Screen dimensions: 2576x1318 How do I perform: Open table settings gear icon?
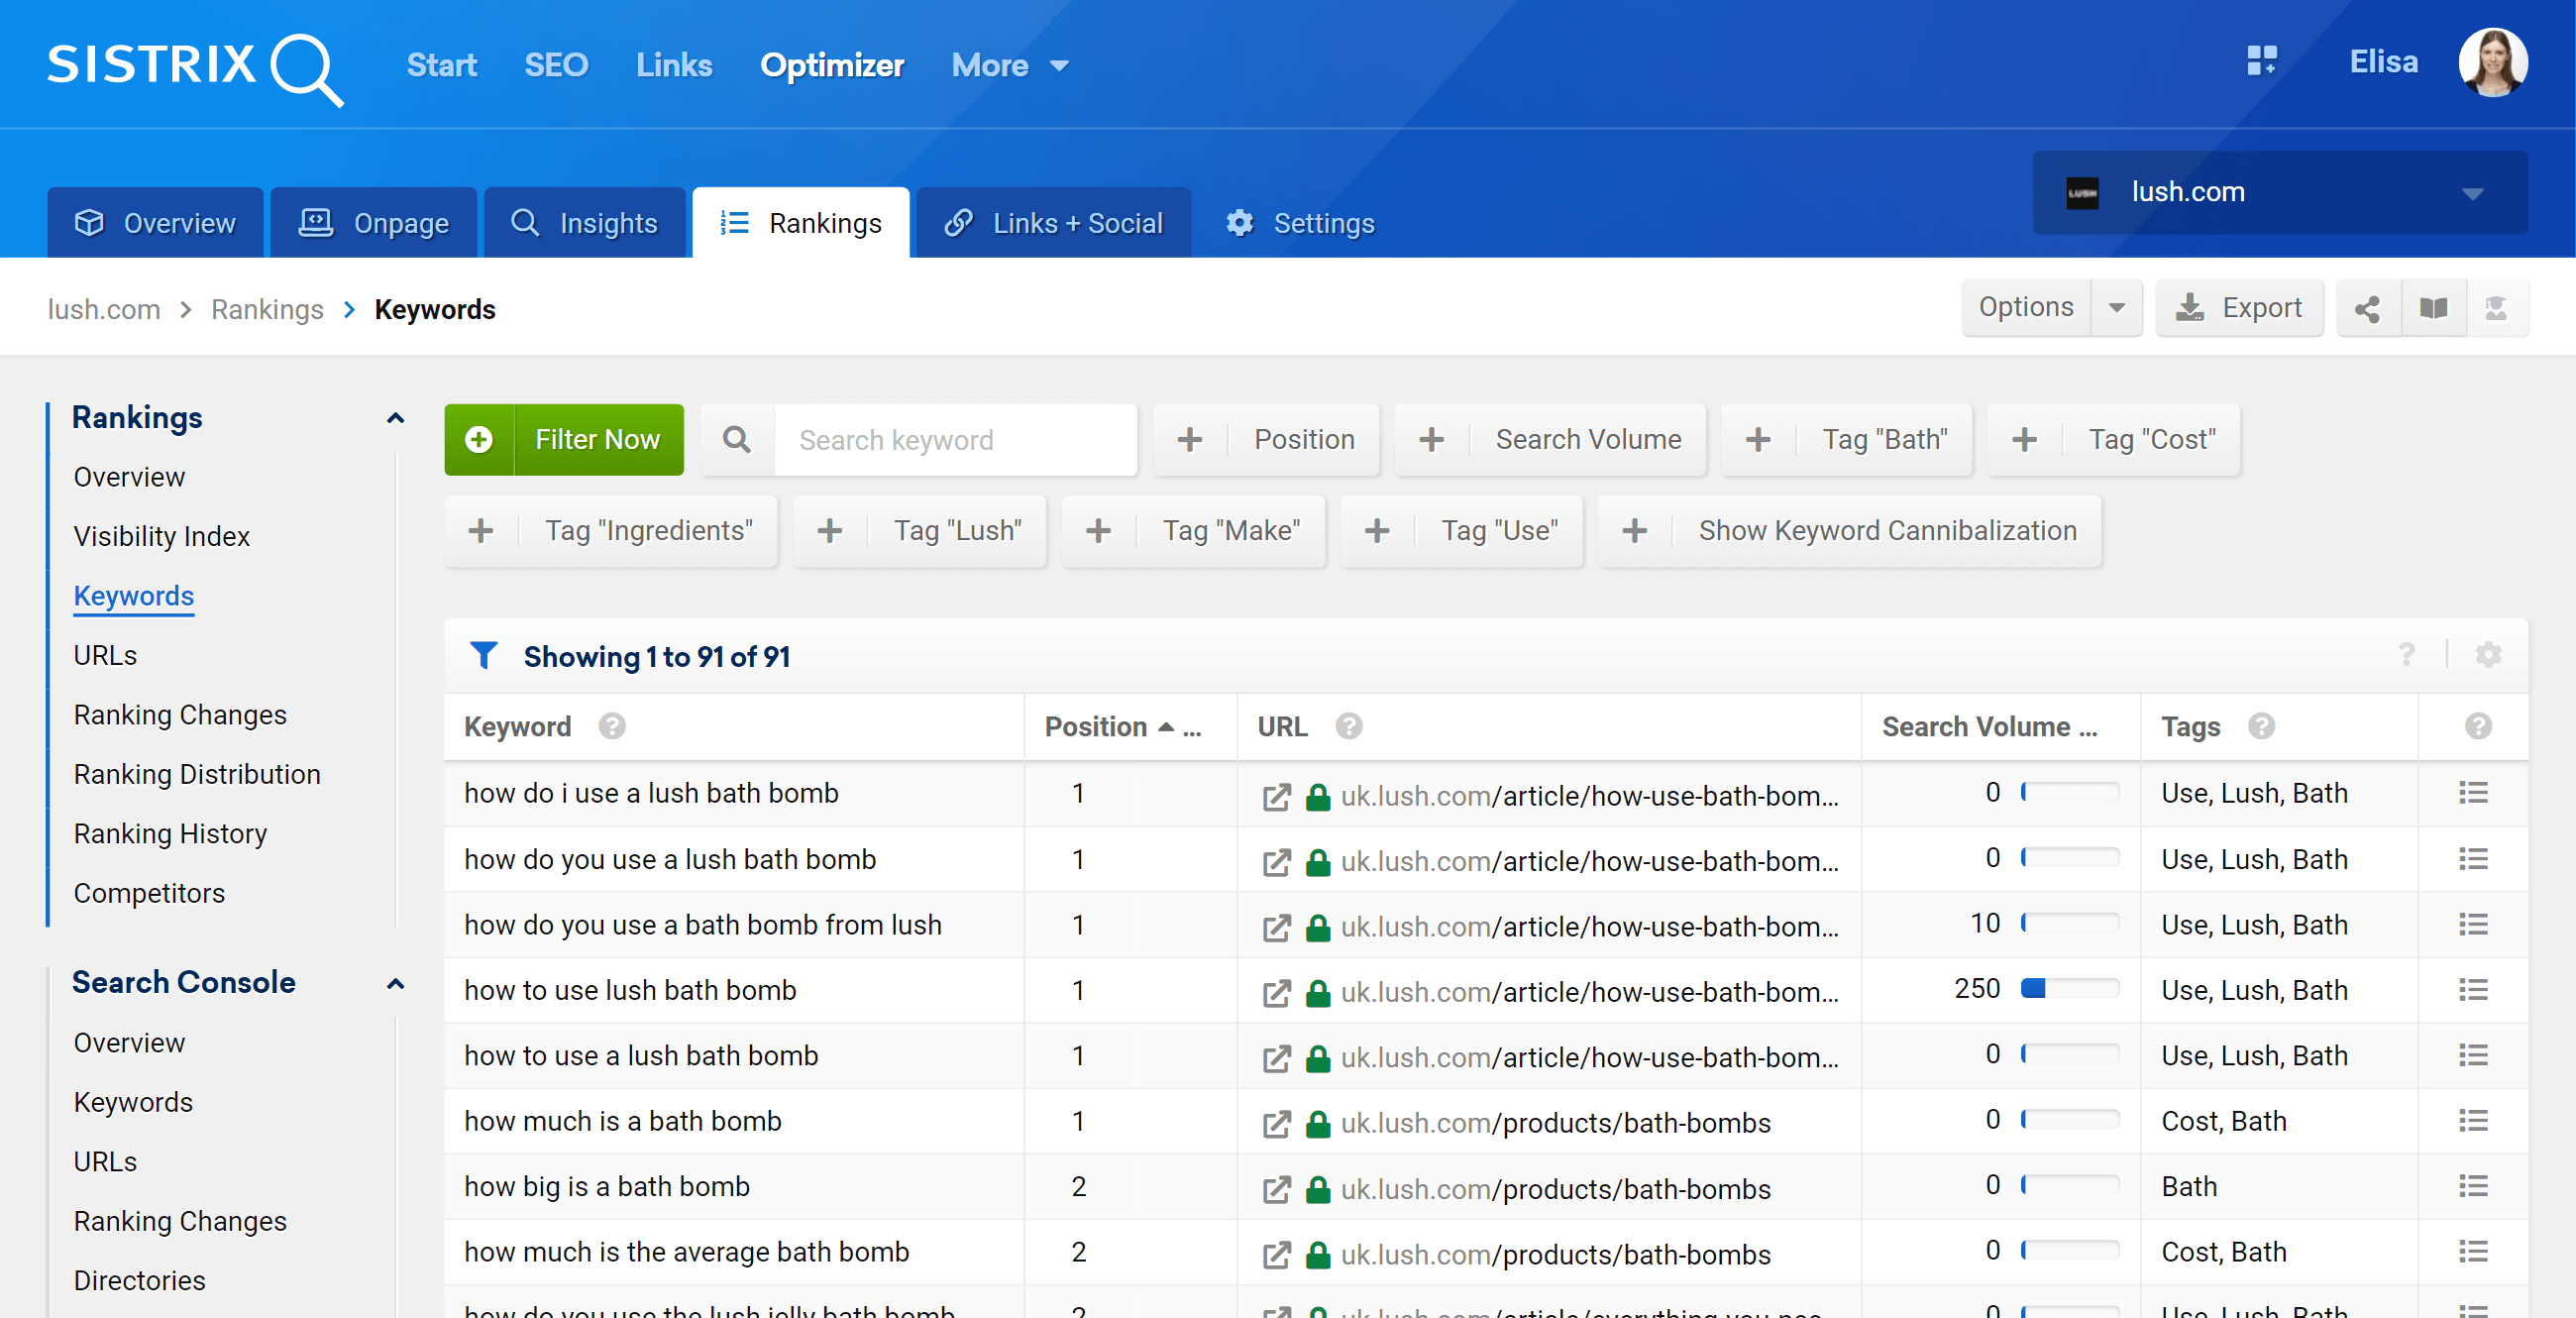tap(2488, 655)
